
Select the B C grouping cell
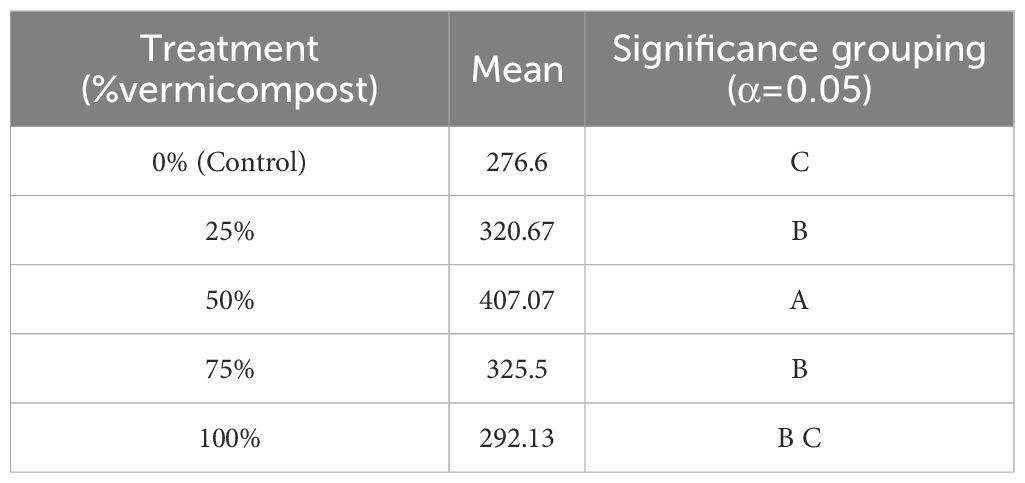click(799, 438)
